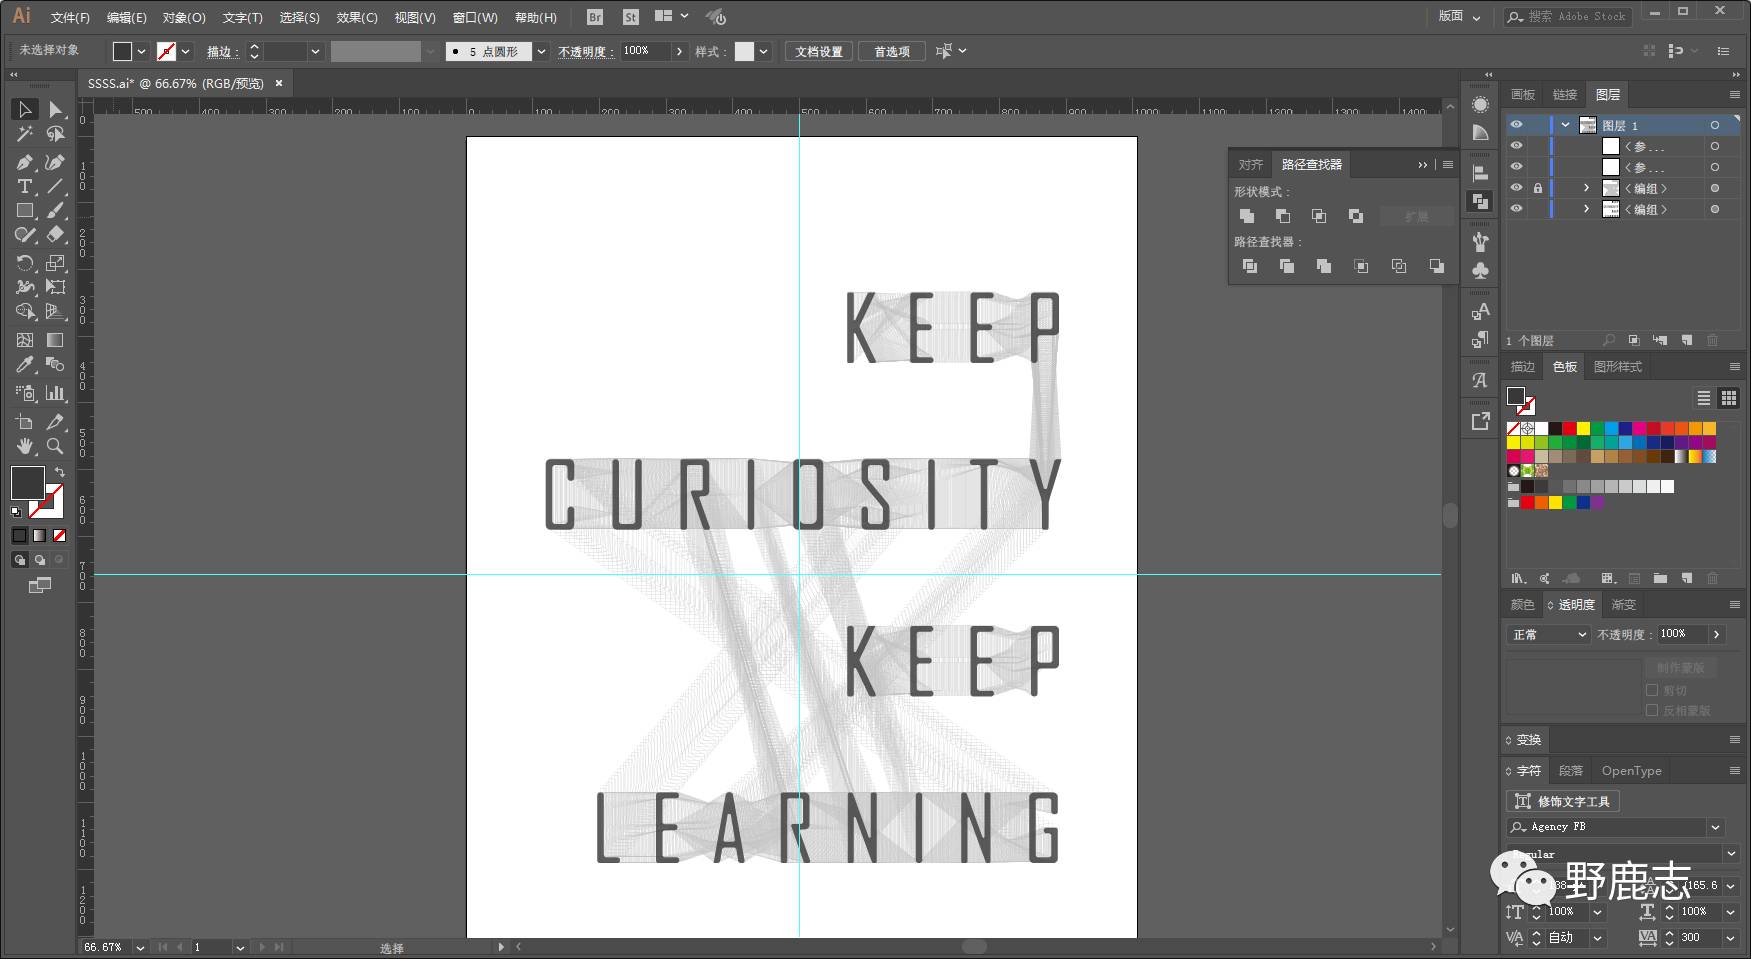Open the 正常 blending mode dropdown
The height and width of the screenshot is (959, 1751).
tap(1549, 635)
